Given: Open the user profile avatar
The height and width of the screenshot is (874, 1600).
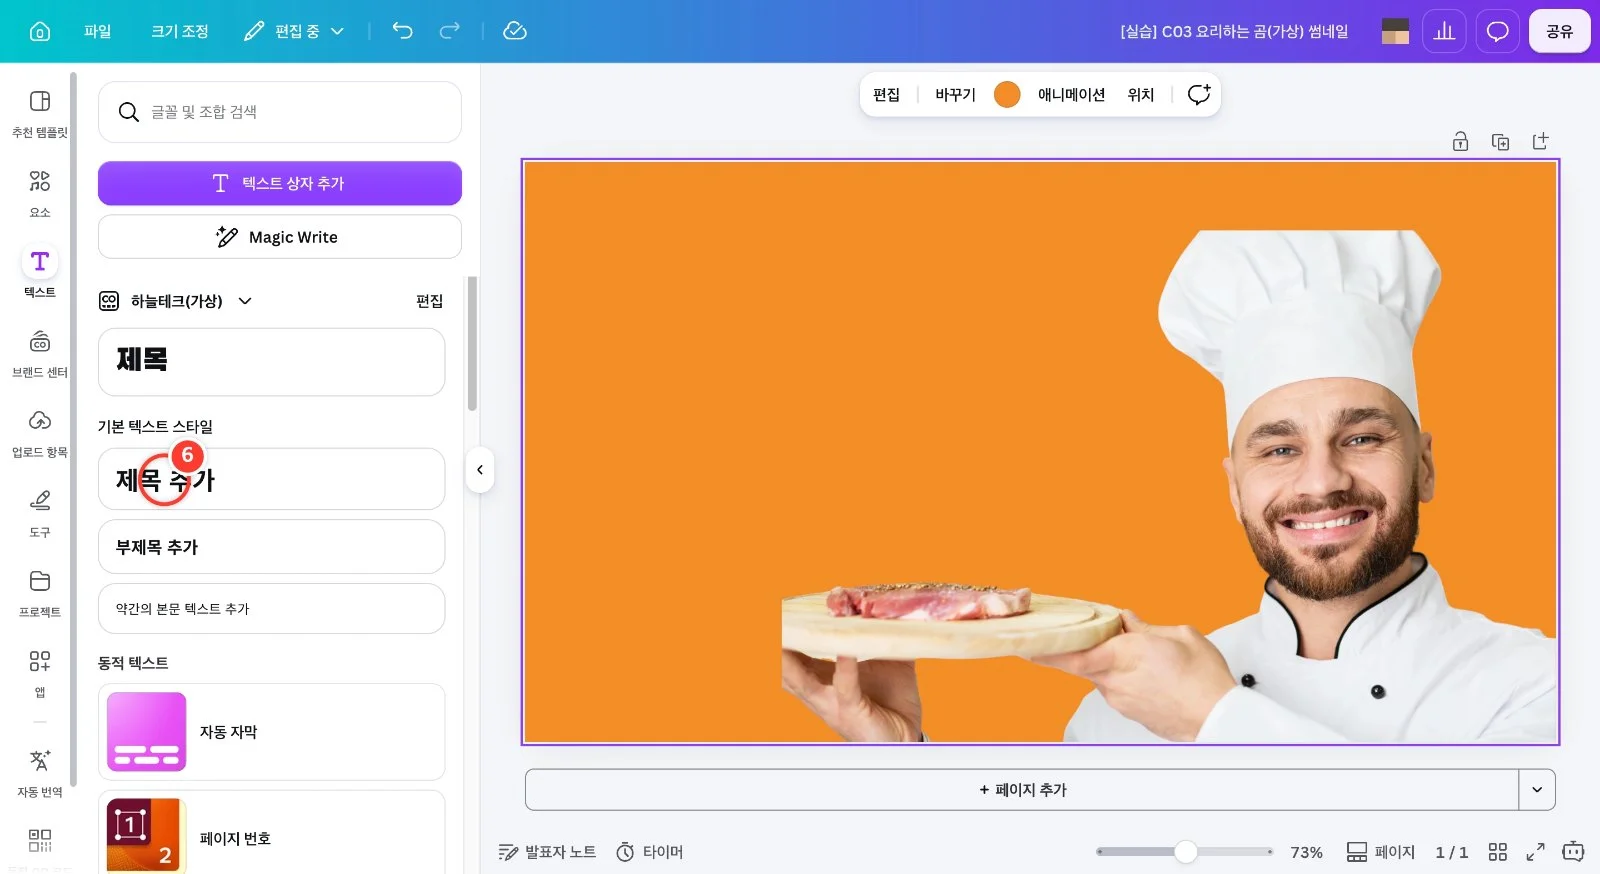Looking at the screenshot, I should pos(1395,31).
